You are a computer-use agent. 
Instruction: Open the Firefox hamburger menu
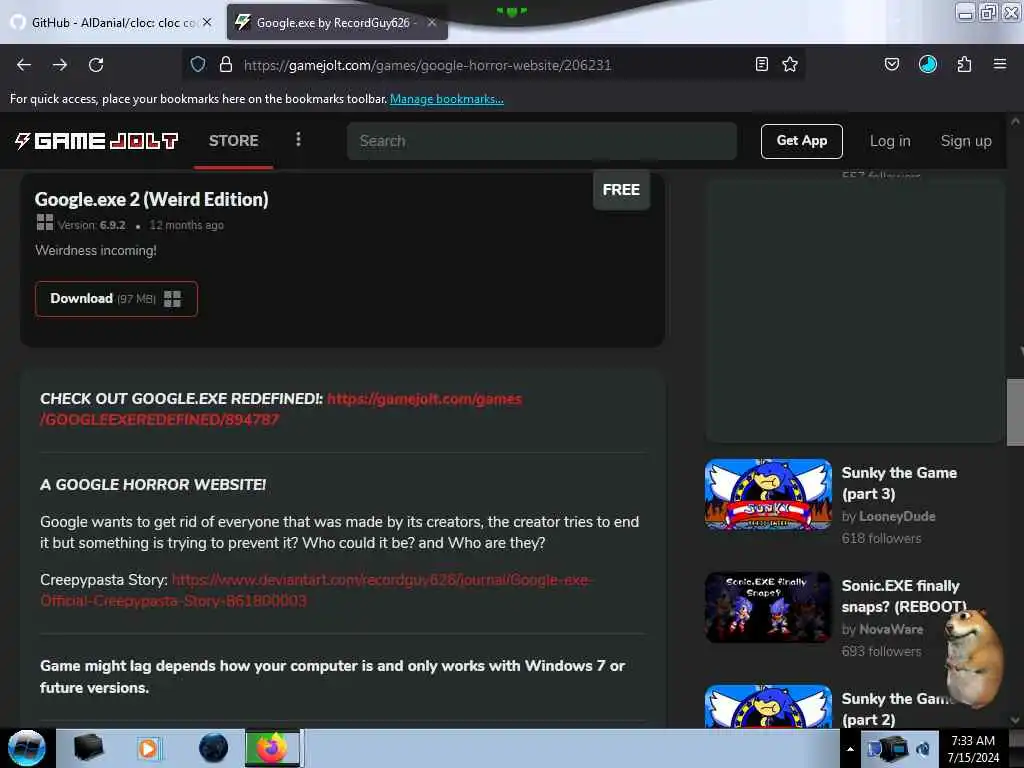[x=1000, y=64]
